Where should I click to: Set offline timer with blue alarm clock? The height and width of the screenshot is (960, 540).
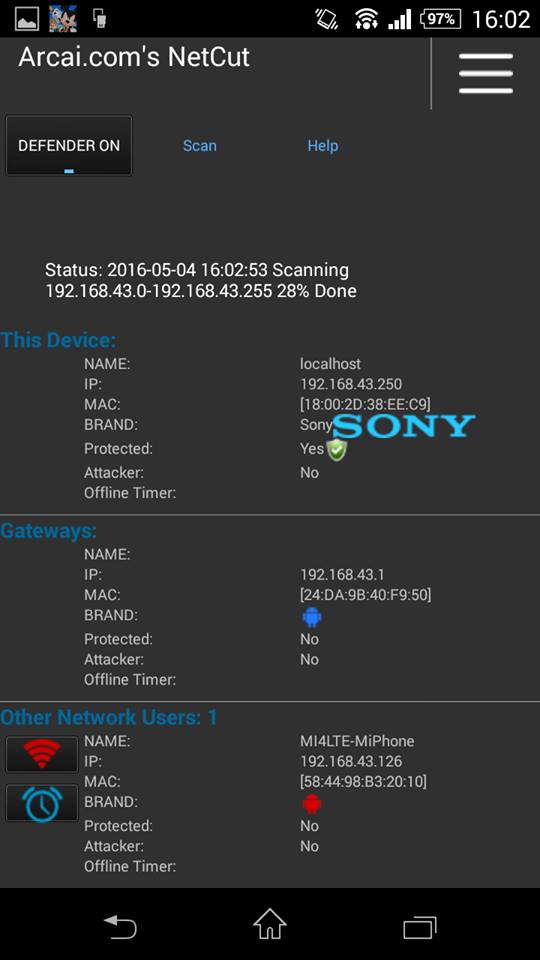42,803
